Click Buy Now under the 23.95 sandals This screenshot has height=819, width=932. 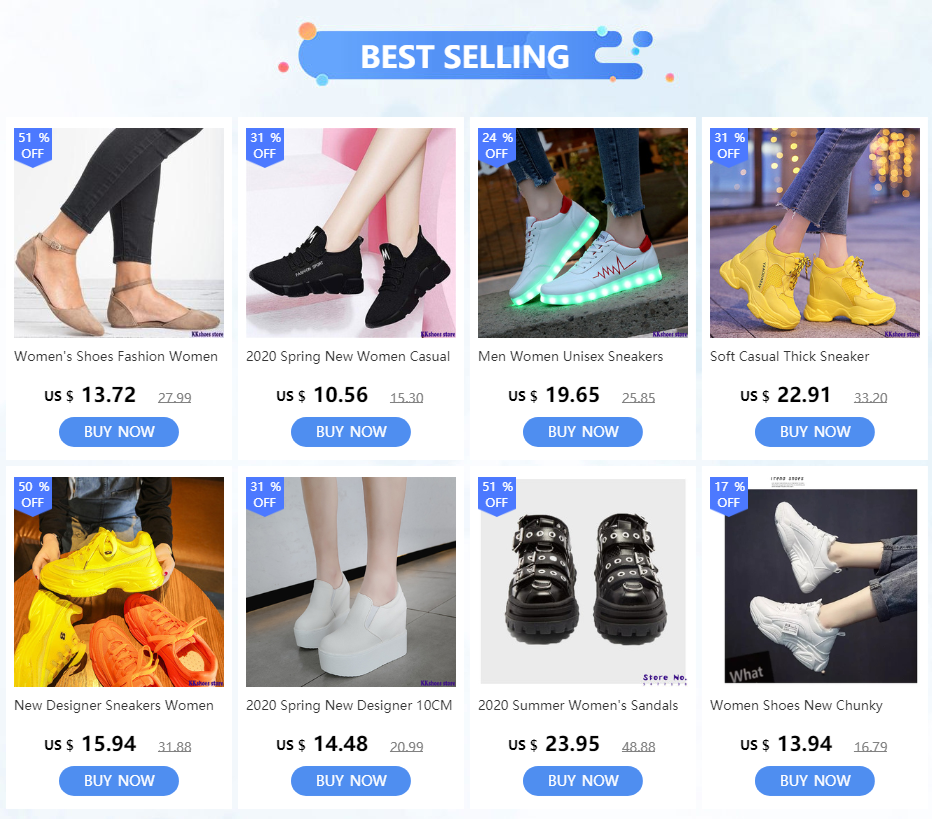click(x=583, y=781)
